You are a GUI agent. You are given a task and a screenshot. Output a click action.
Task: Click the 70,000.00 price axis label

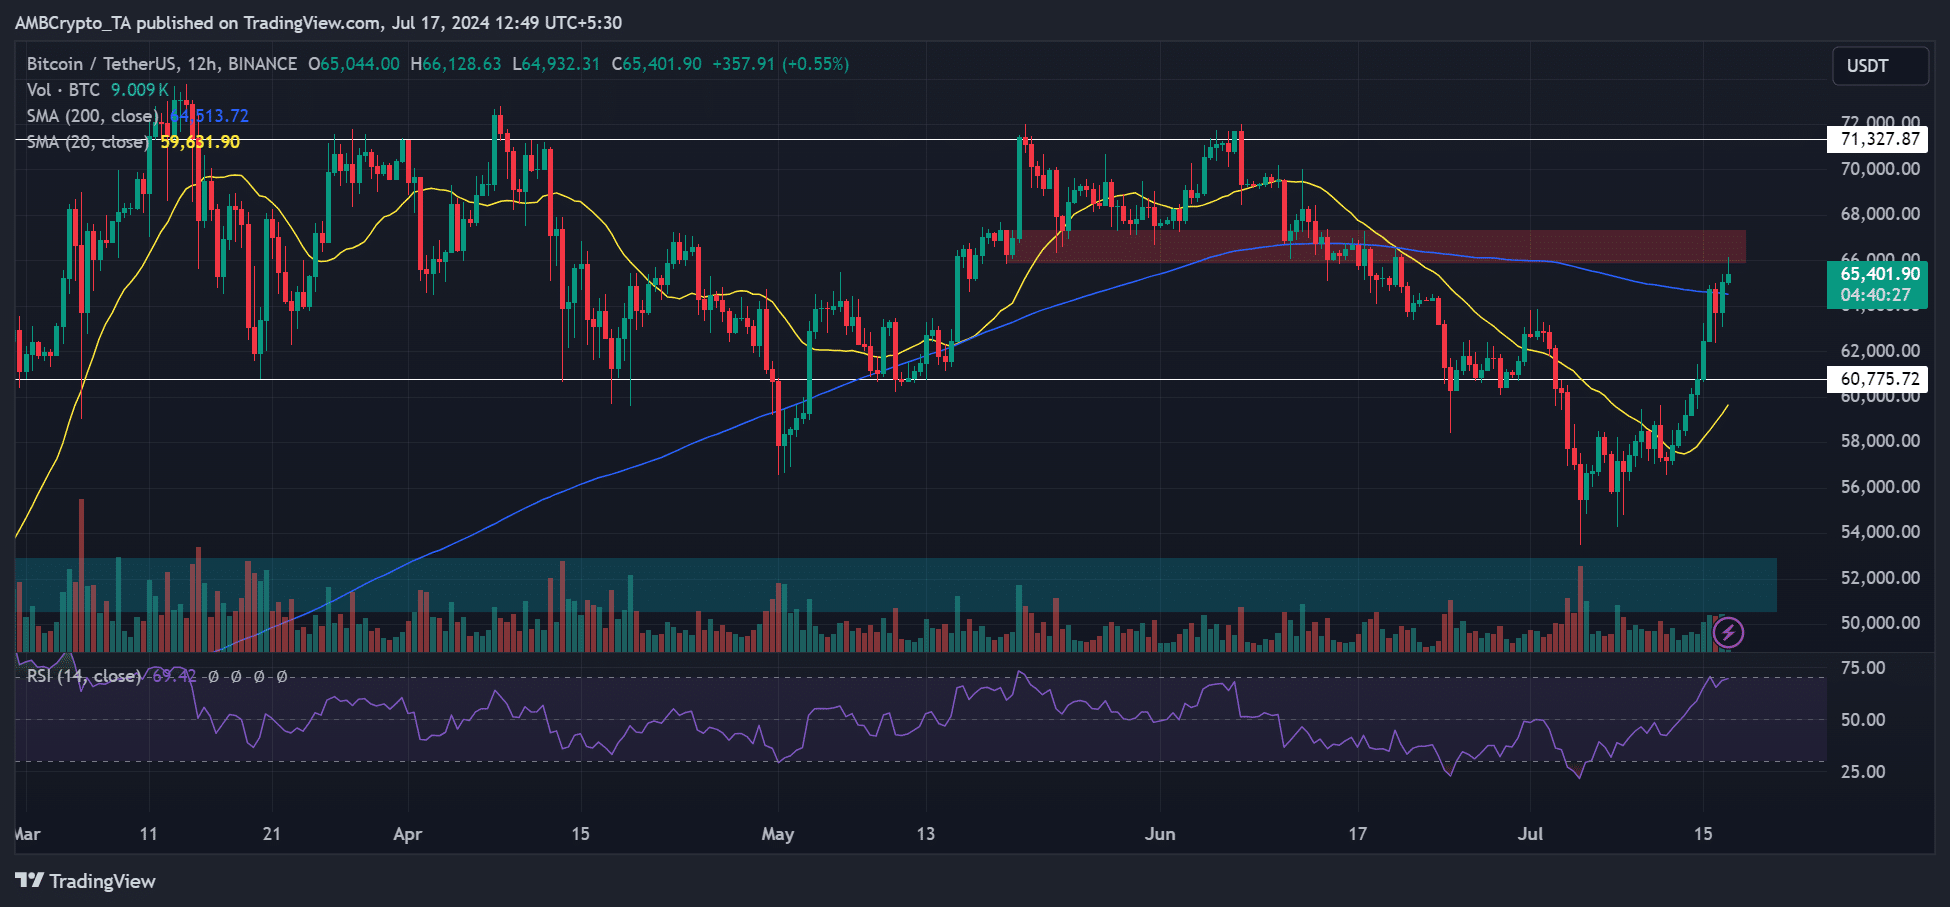click(x=1880, y=169)
